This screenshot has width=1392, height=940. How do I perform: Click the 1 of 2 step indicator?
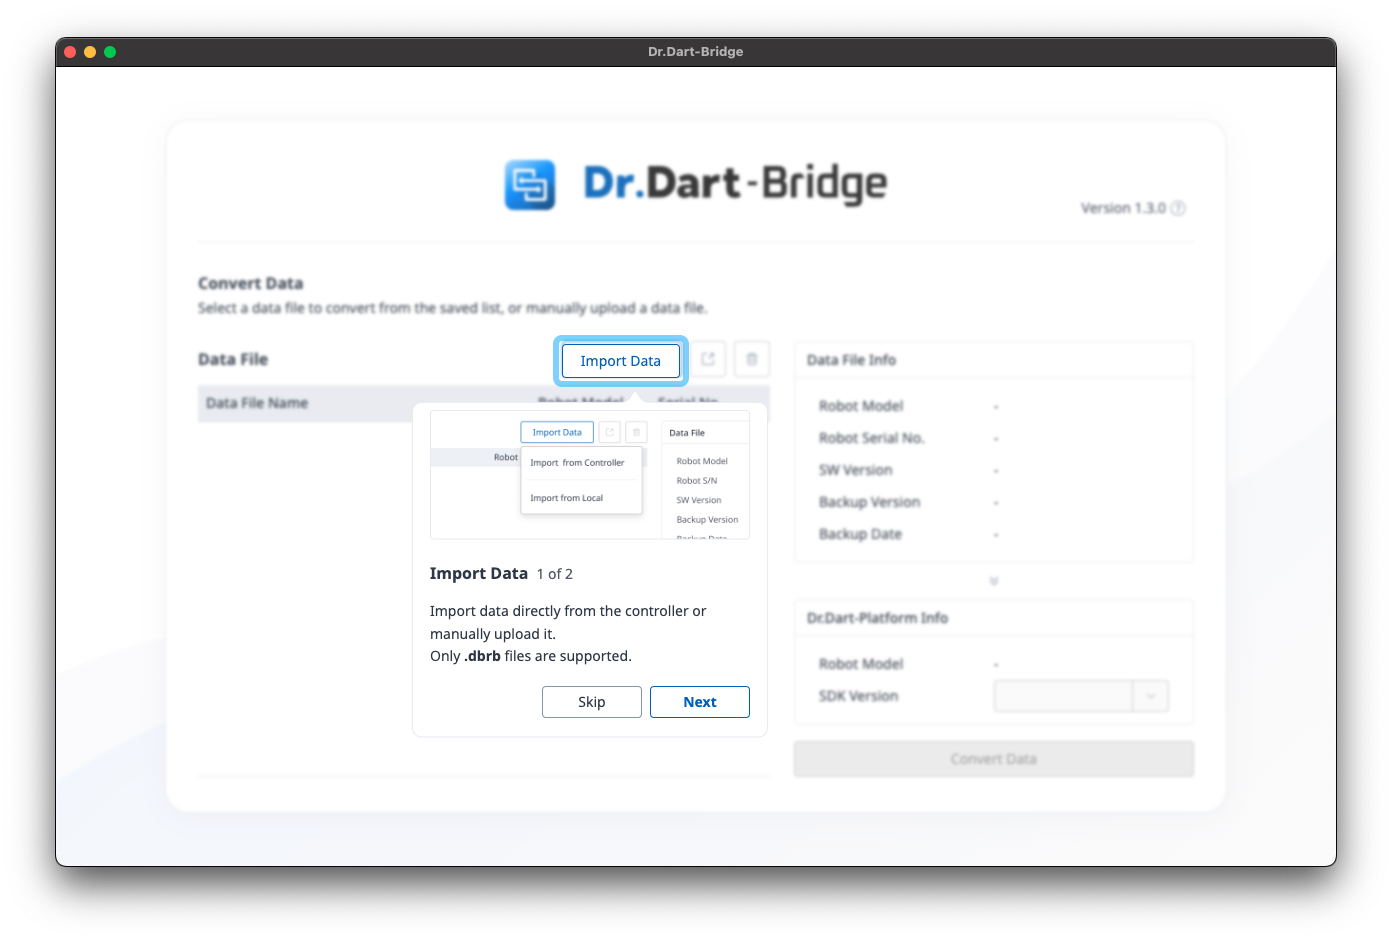pyautogui.click(x=554, y=574)
